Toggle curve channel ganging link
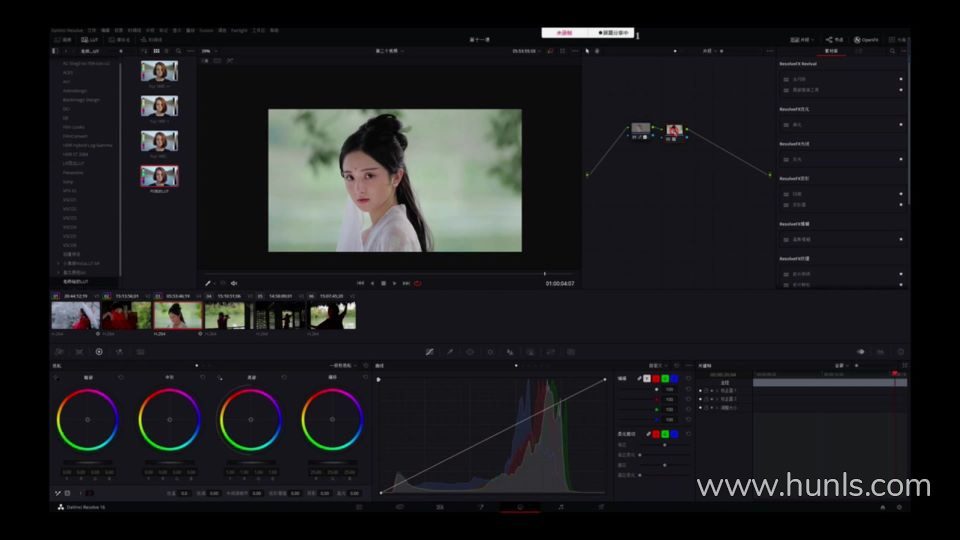The height and width of the screenshot is (540, 960). pos(639,379)
